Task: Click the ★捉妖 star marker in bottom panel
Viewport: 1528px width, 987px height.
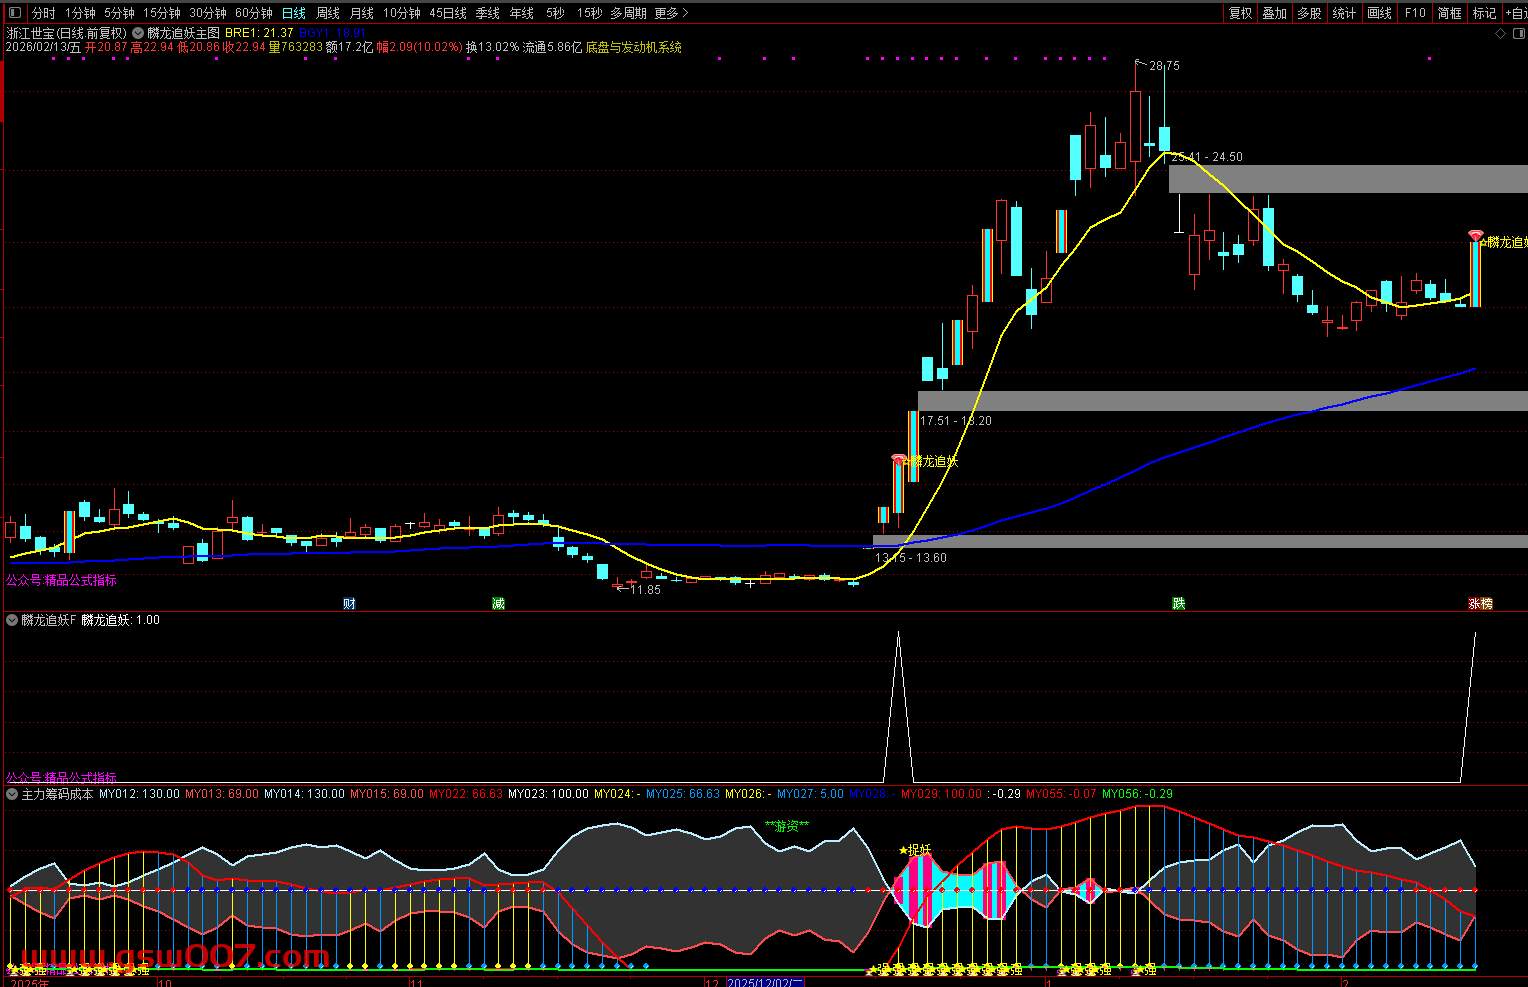Action: [915, 850]
